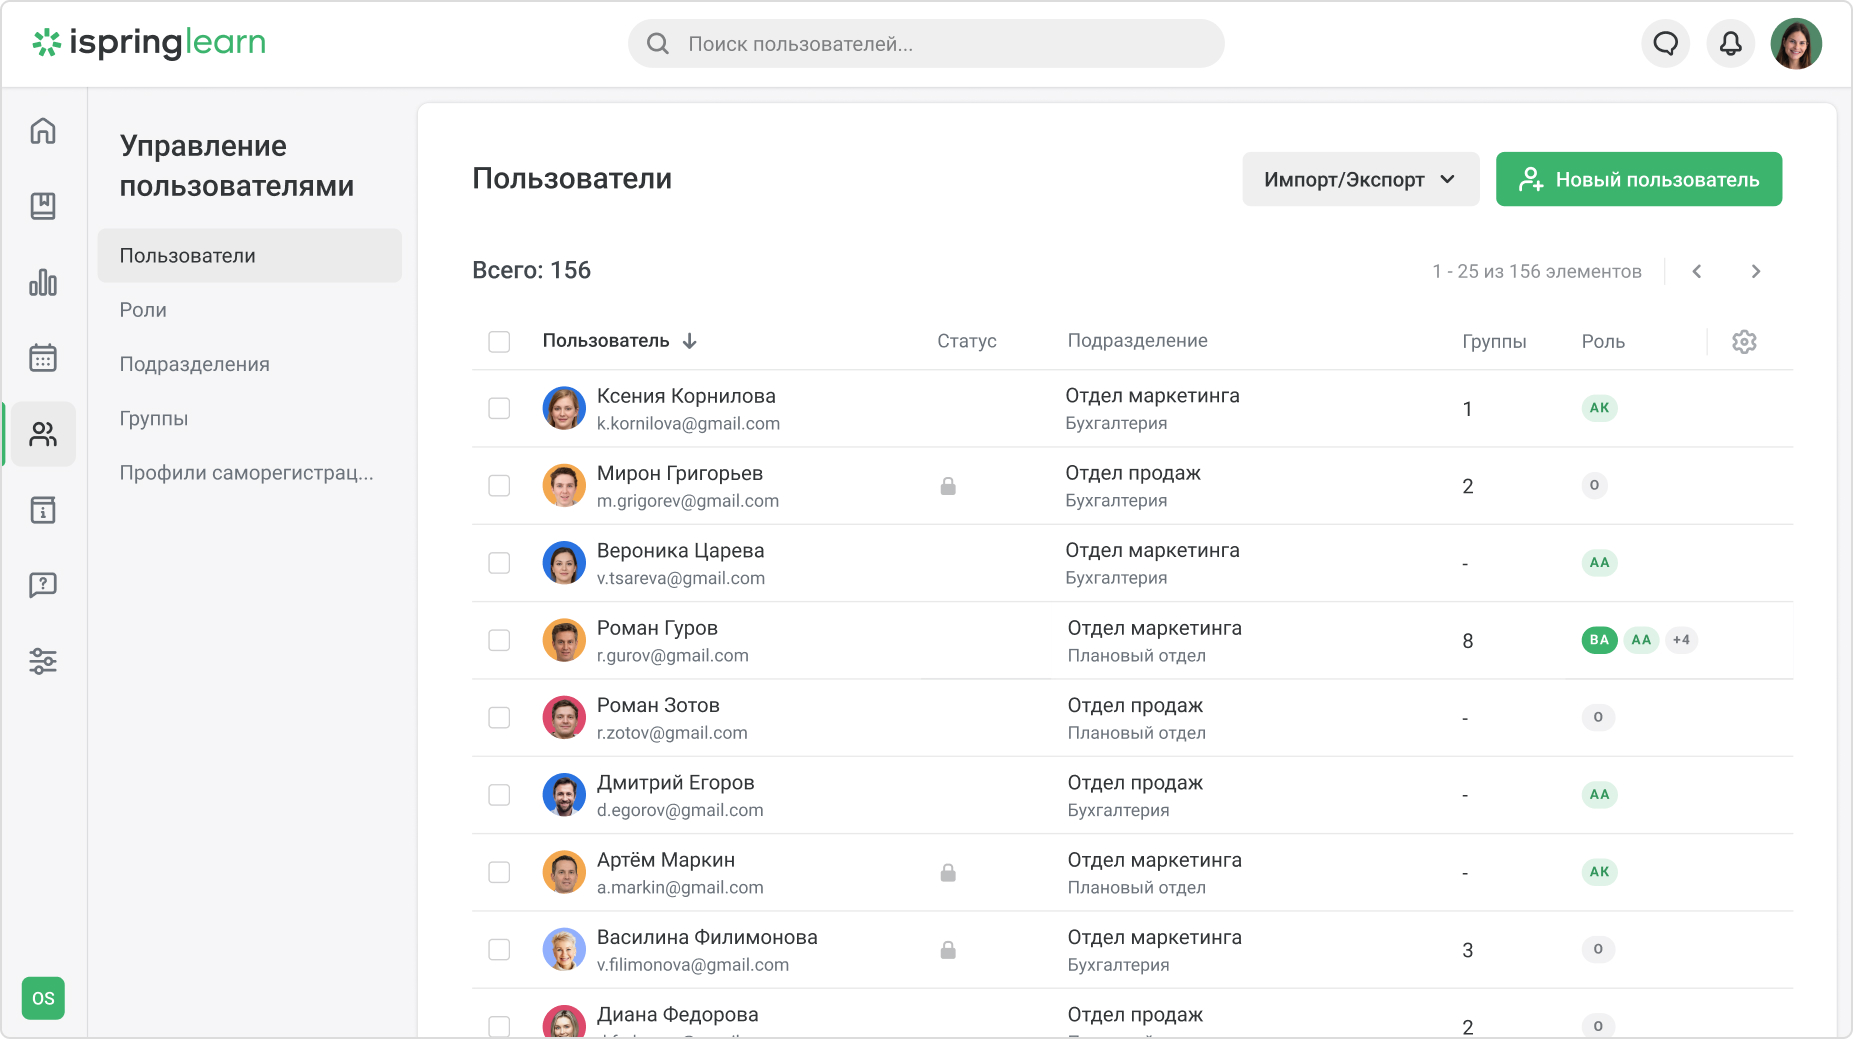Open the reports bar chart icon
Image resolution: width=1853 pixels, height=1039 pixels.
tap(43, 282)
